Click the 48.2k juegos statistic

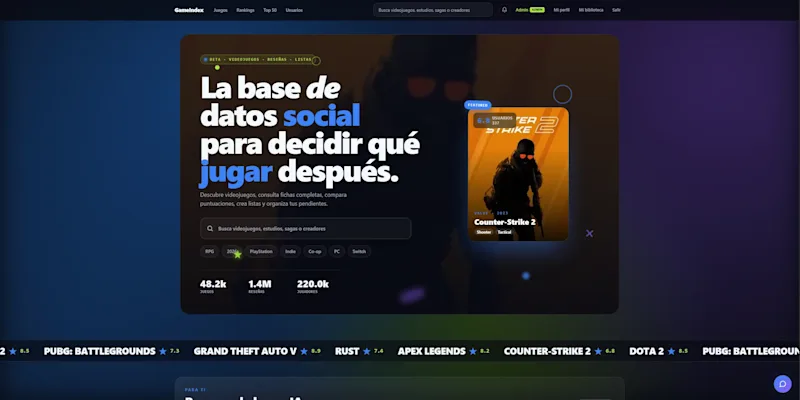[x=213, y=286]
